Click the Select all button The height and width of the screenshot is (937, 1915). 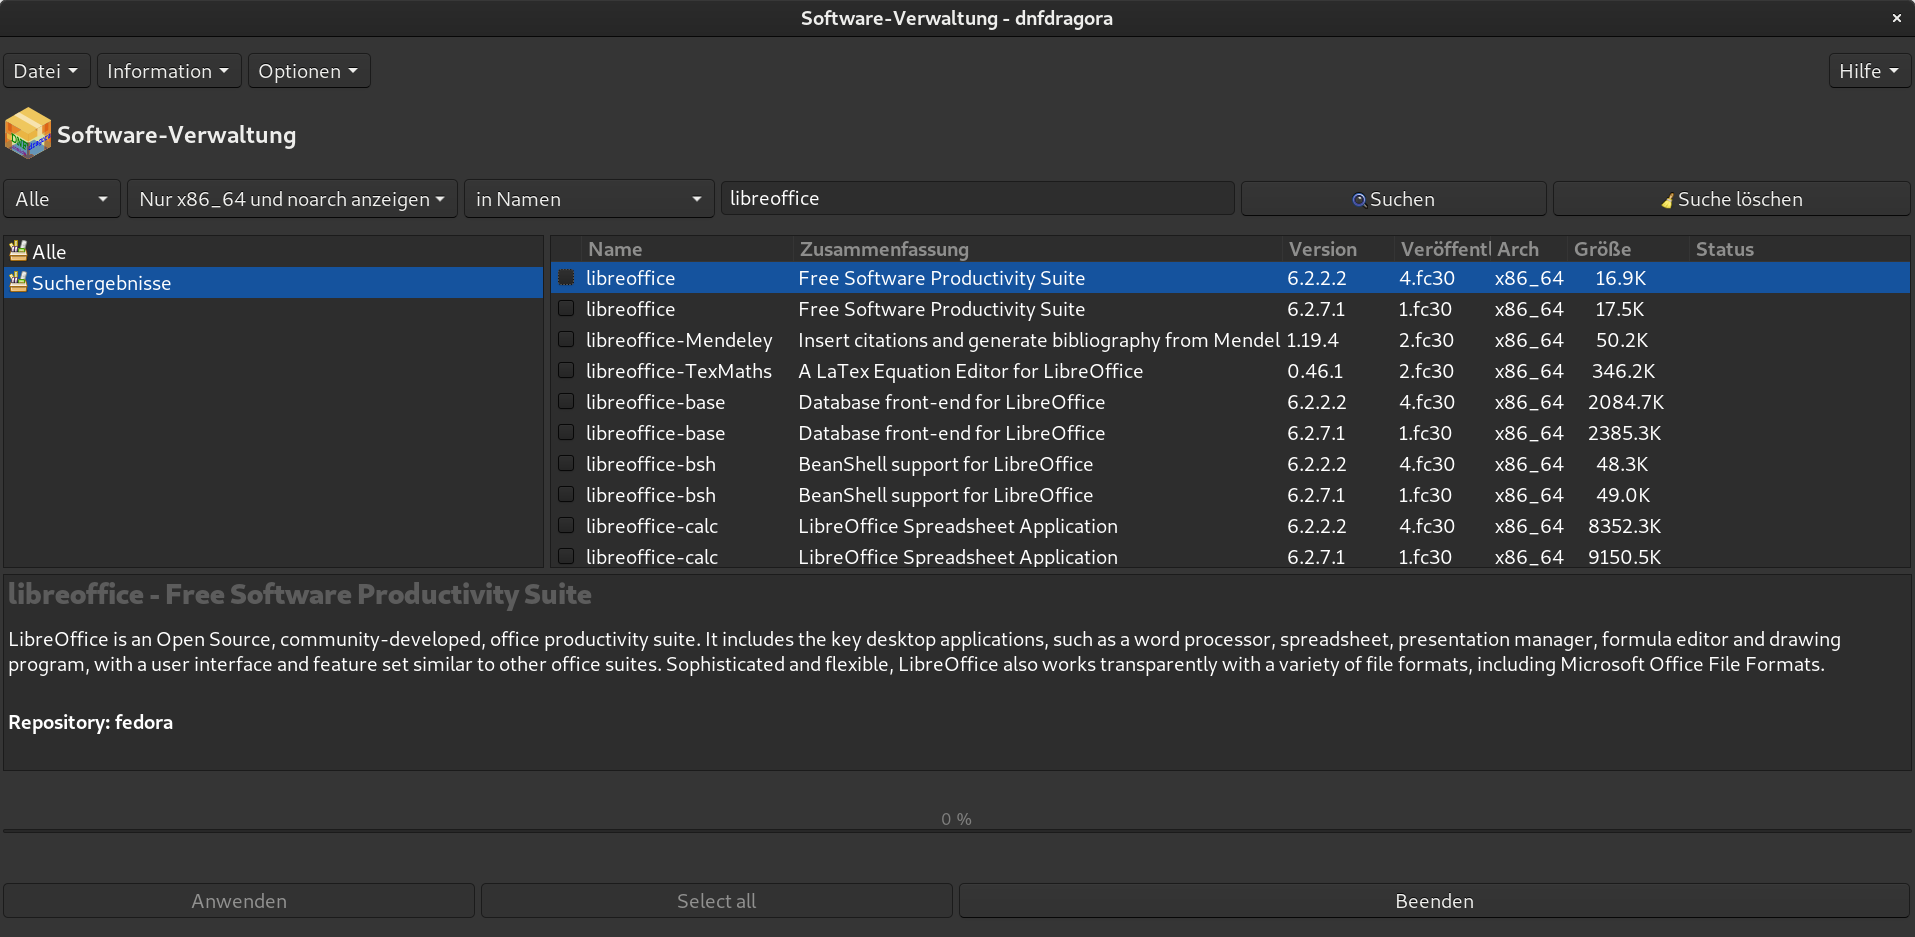coord(716,901)
